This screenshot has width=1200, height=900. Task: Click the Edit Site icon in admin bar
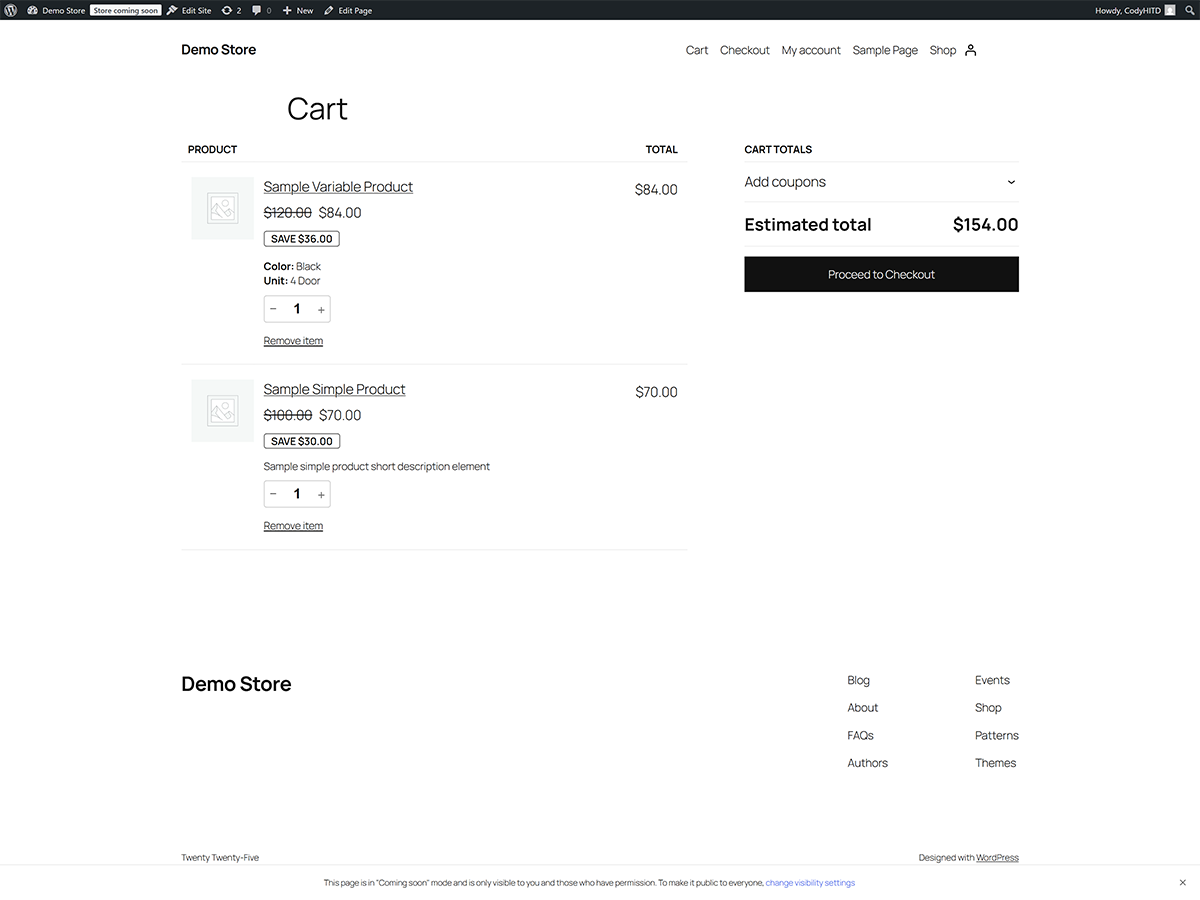pos(188,10)
